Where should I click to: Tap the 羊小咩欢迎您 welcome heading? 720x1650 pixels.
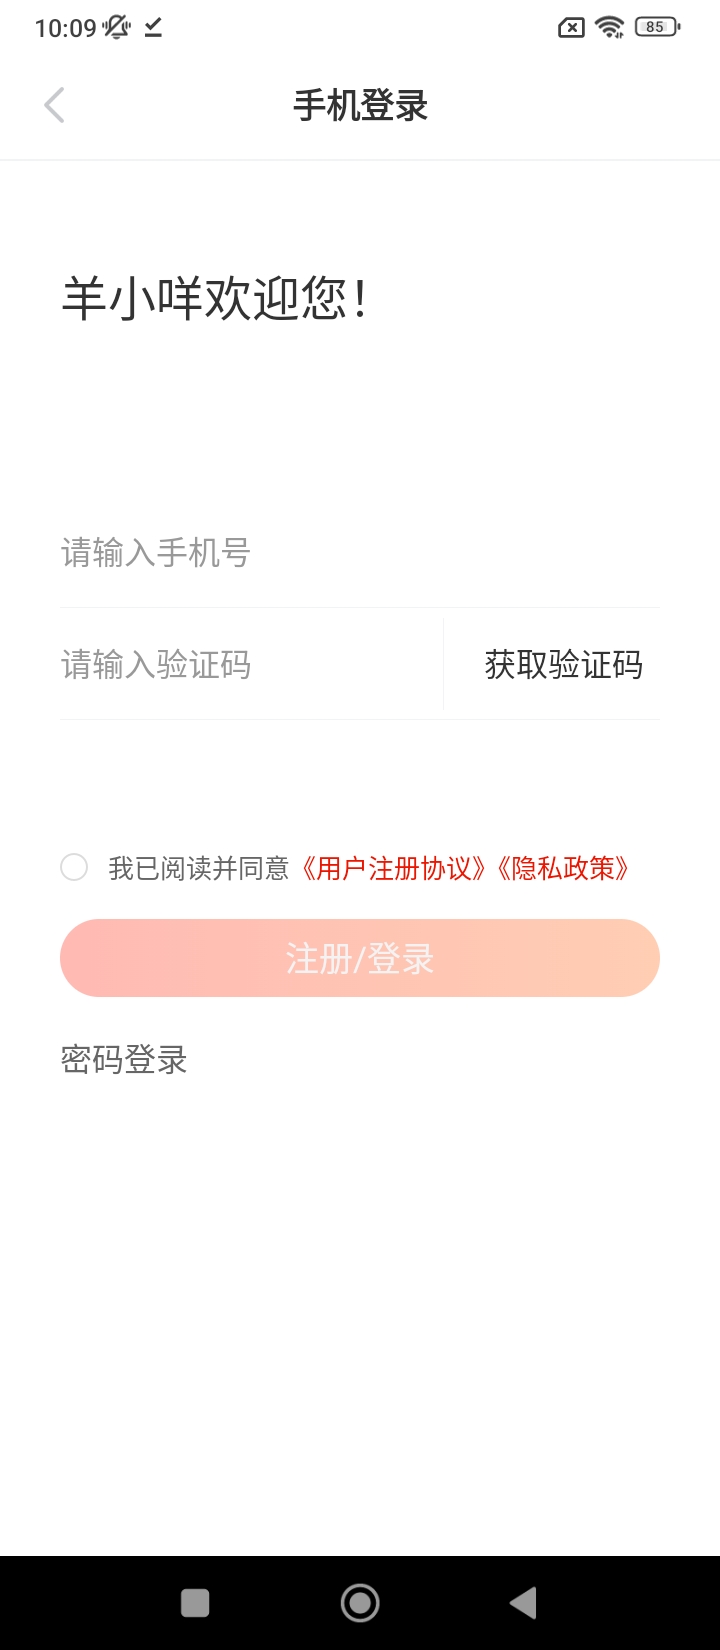[215, 299]
